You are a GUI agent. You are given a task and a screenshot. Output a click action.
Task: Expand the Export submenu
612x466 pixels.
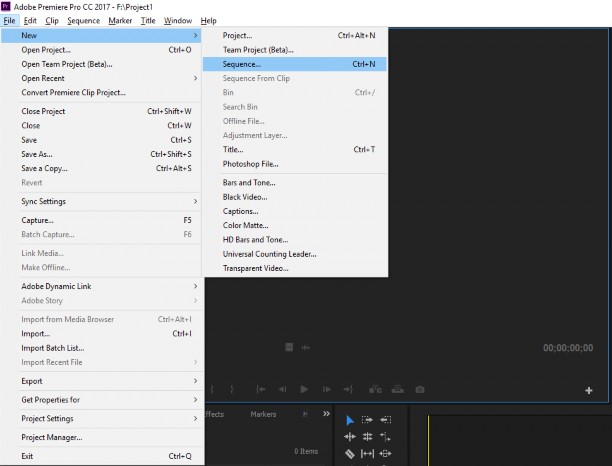[102, 381]
